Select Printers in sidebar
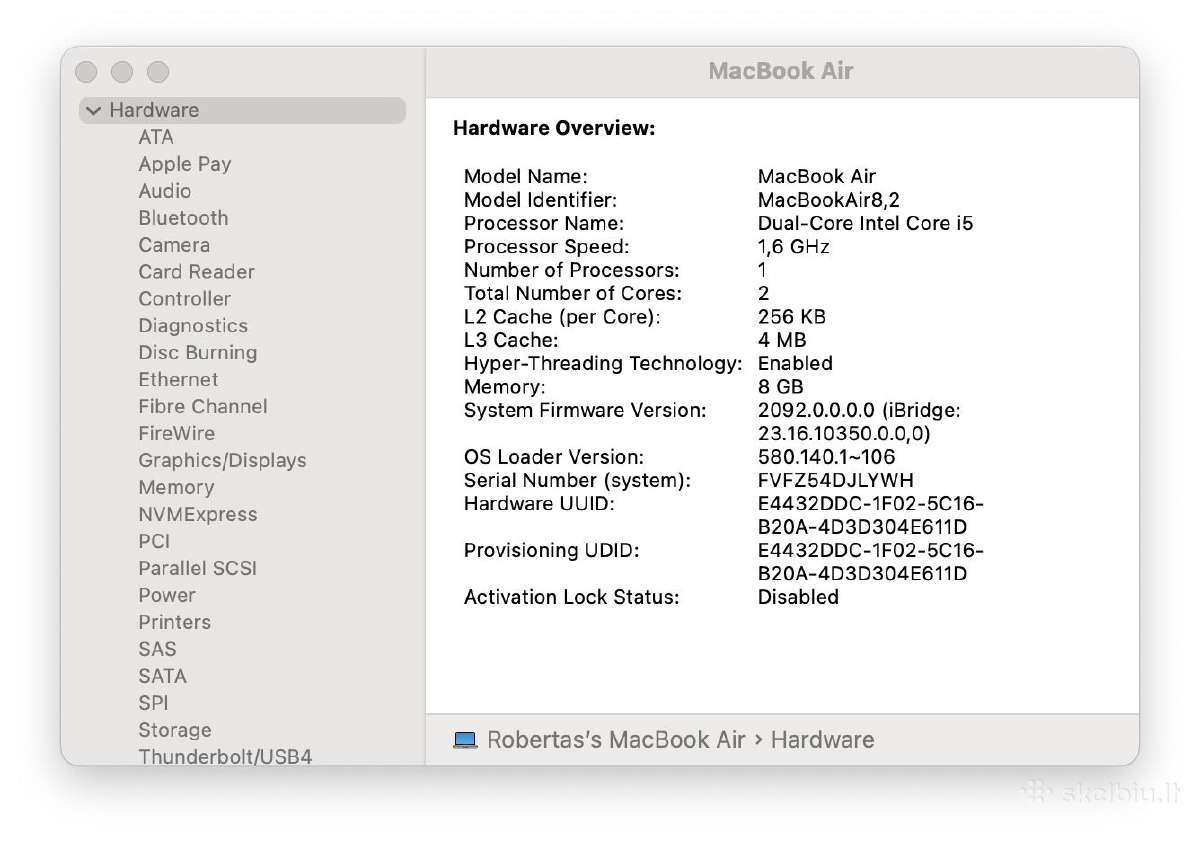 [175, 623]
